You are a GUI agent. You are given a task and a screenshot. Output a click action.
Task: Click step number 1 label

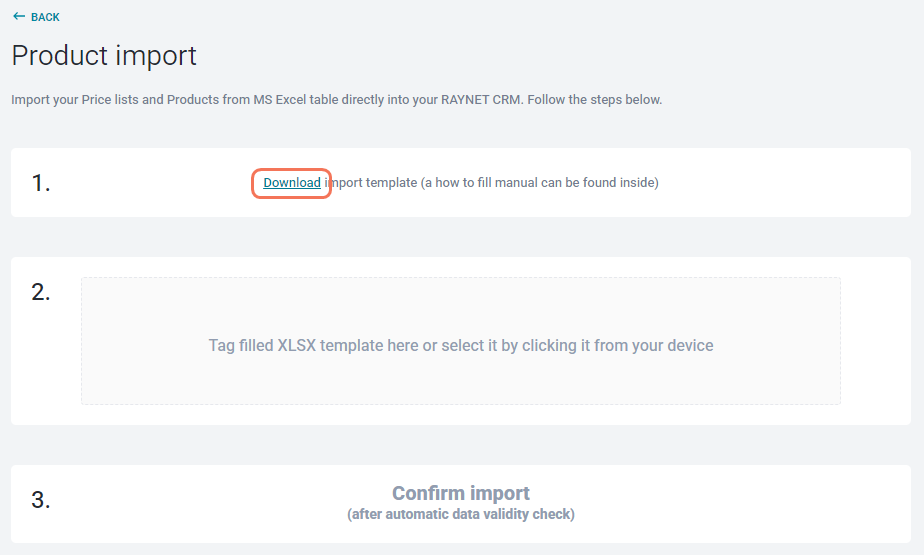pyautogui.click(x=41, y=183)
